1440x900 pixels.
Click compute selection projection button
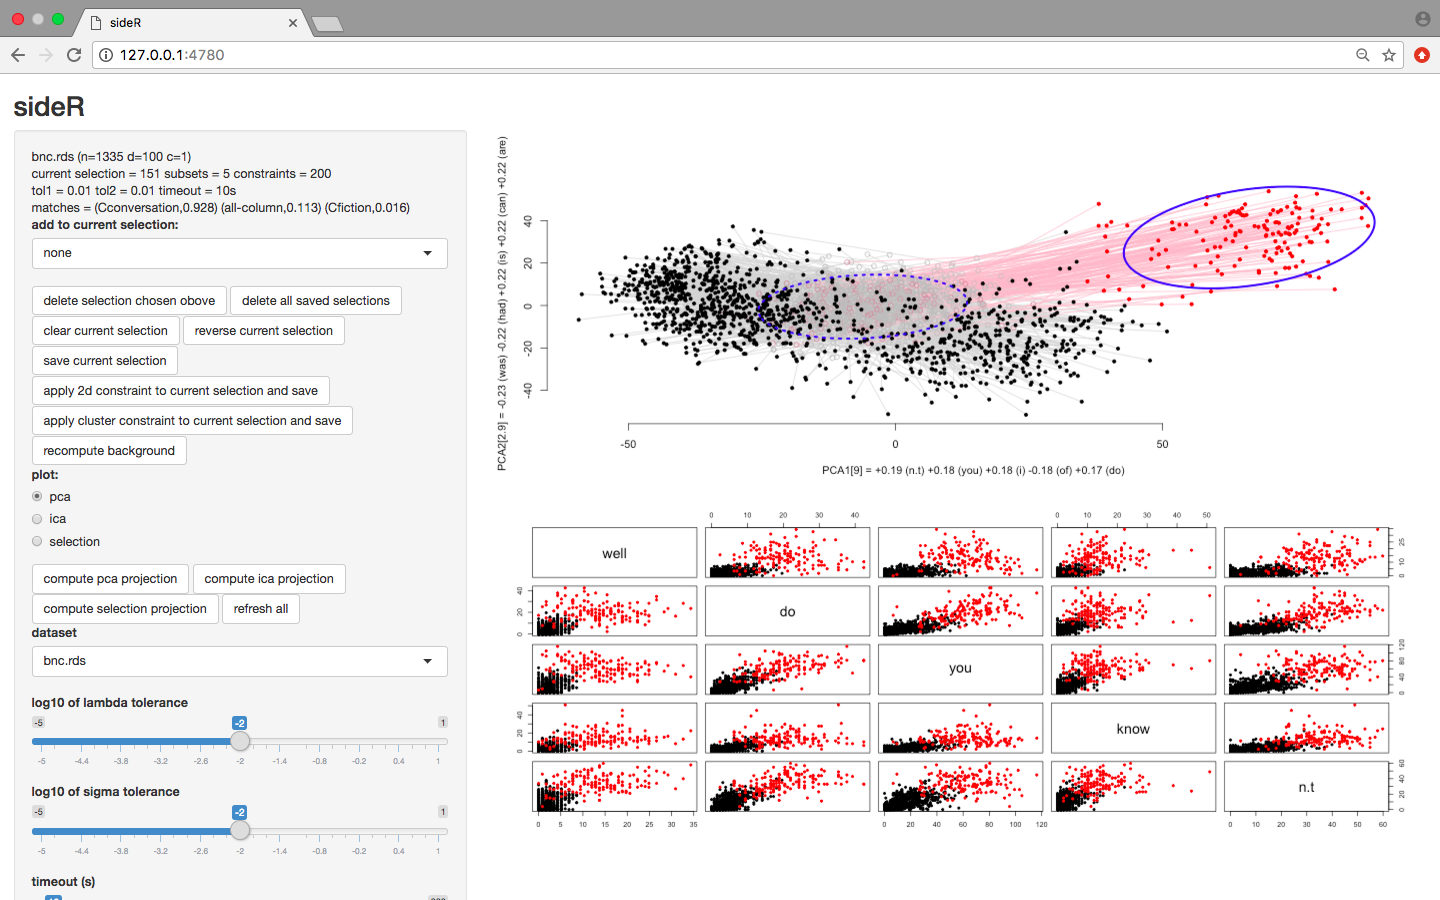[x=125, y=609]
